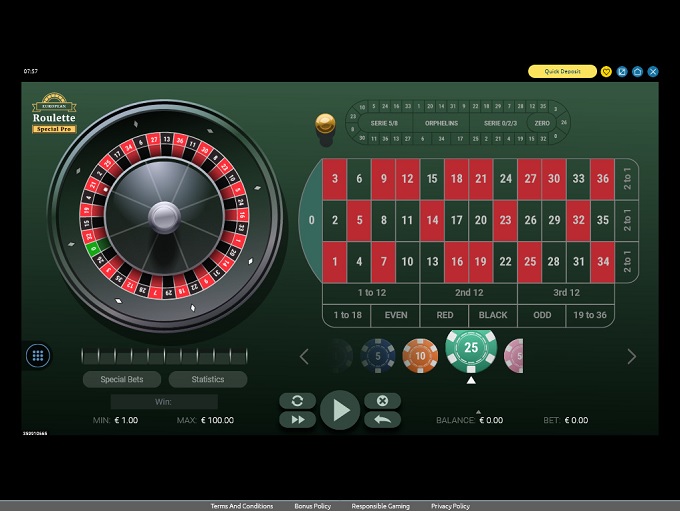Toggle fullscreen with the expand icon
This screenshot has width=680, height=511.
click(622, 72)
